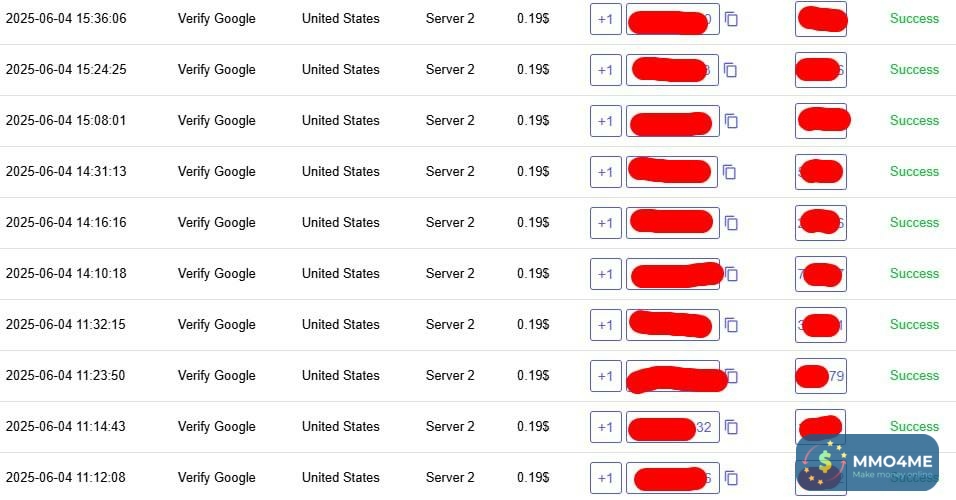Click the +1 button in 14:31:13 row

605,172
